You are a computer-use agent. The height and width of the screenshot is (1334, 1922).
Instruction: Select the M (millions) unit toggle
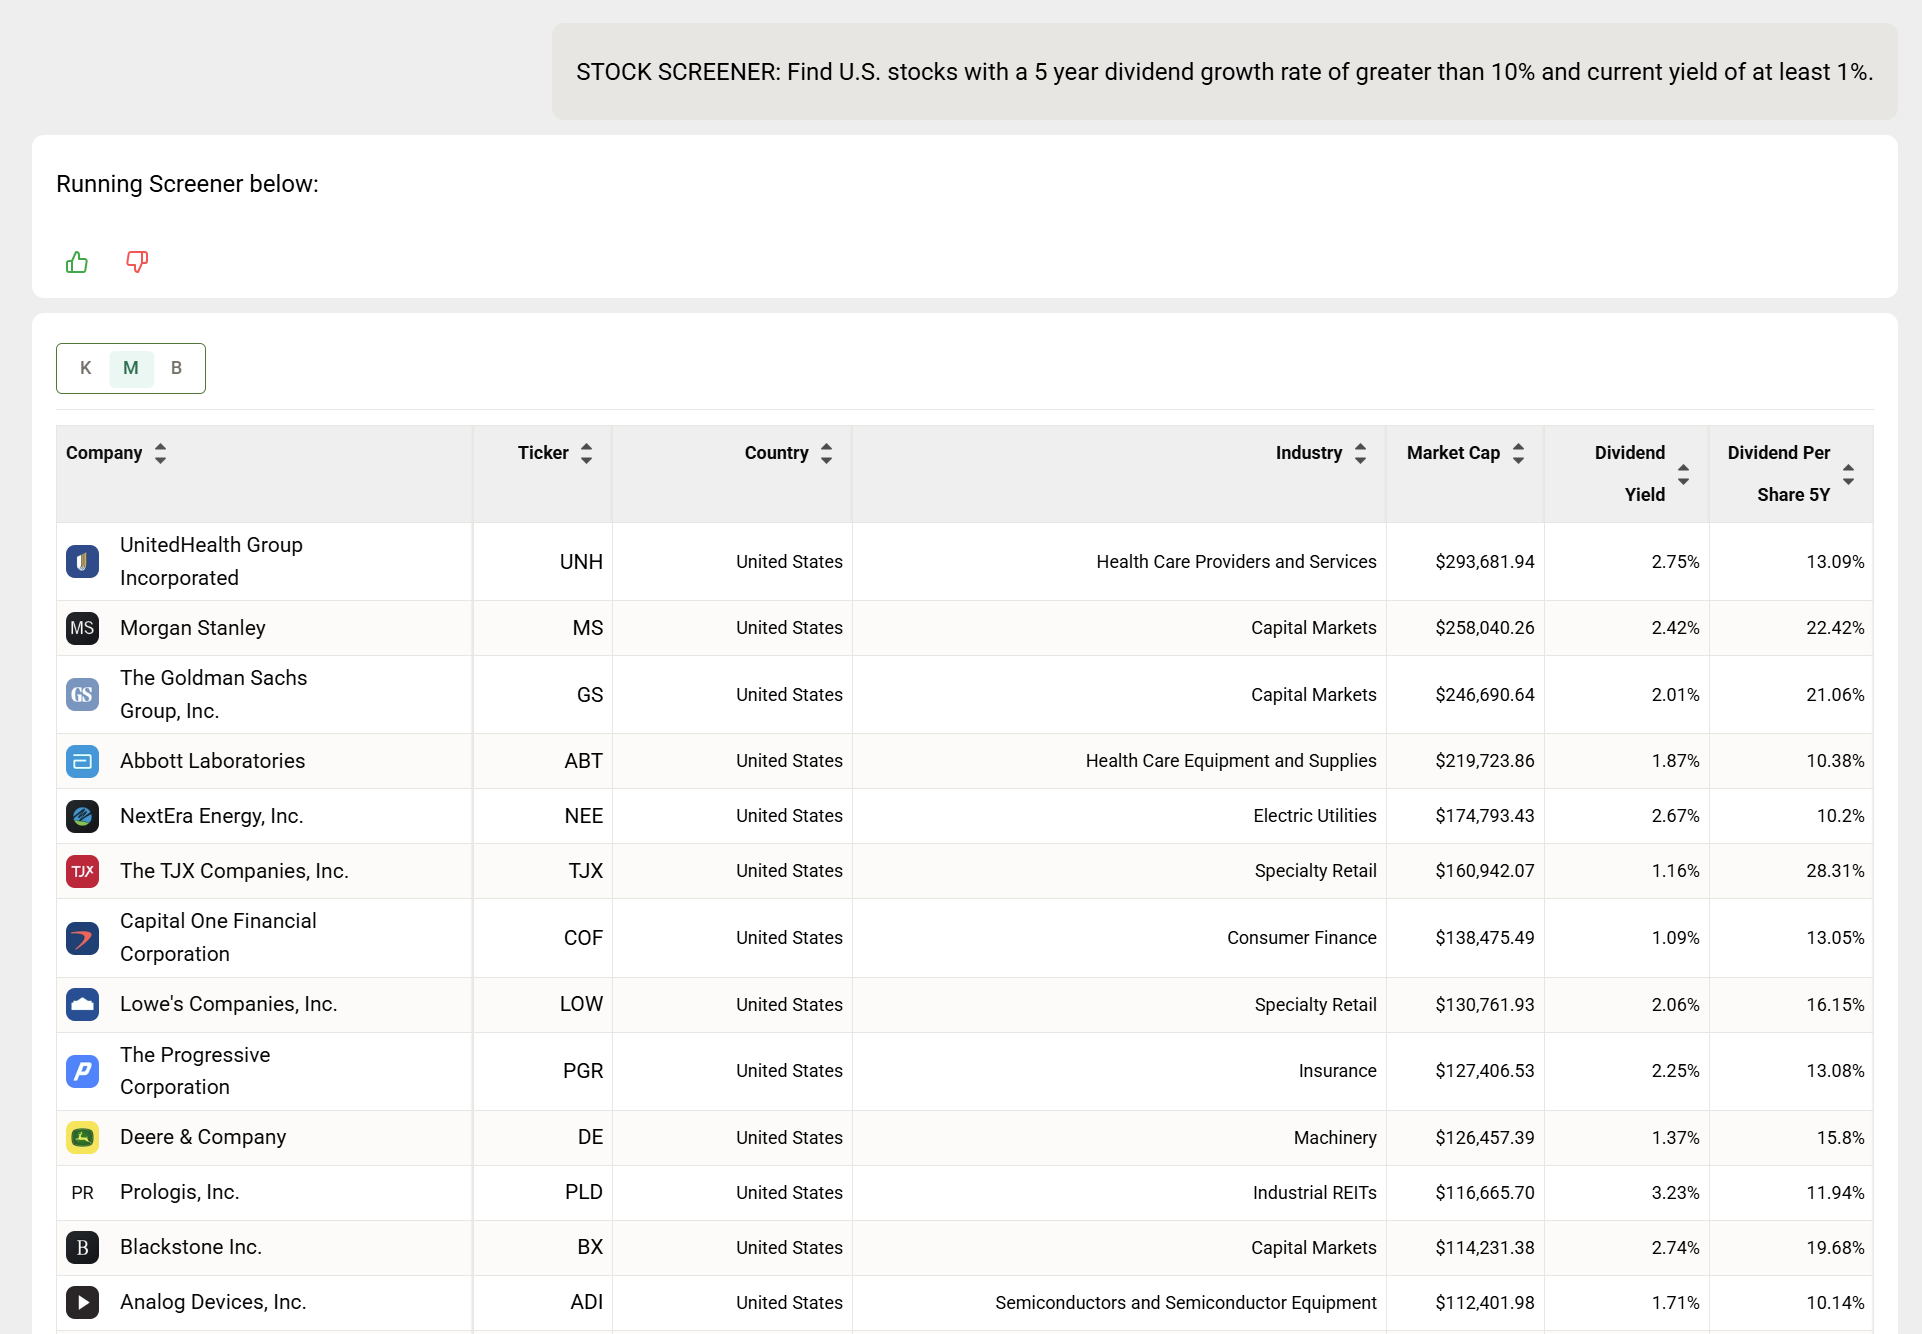(131, 368)
